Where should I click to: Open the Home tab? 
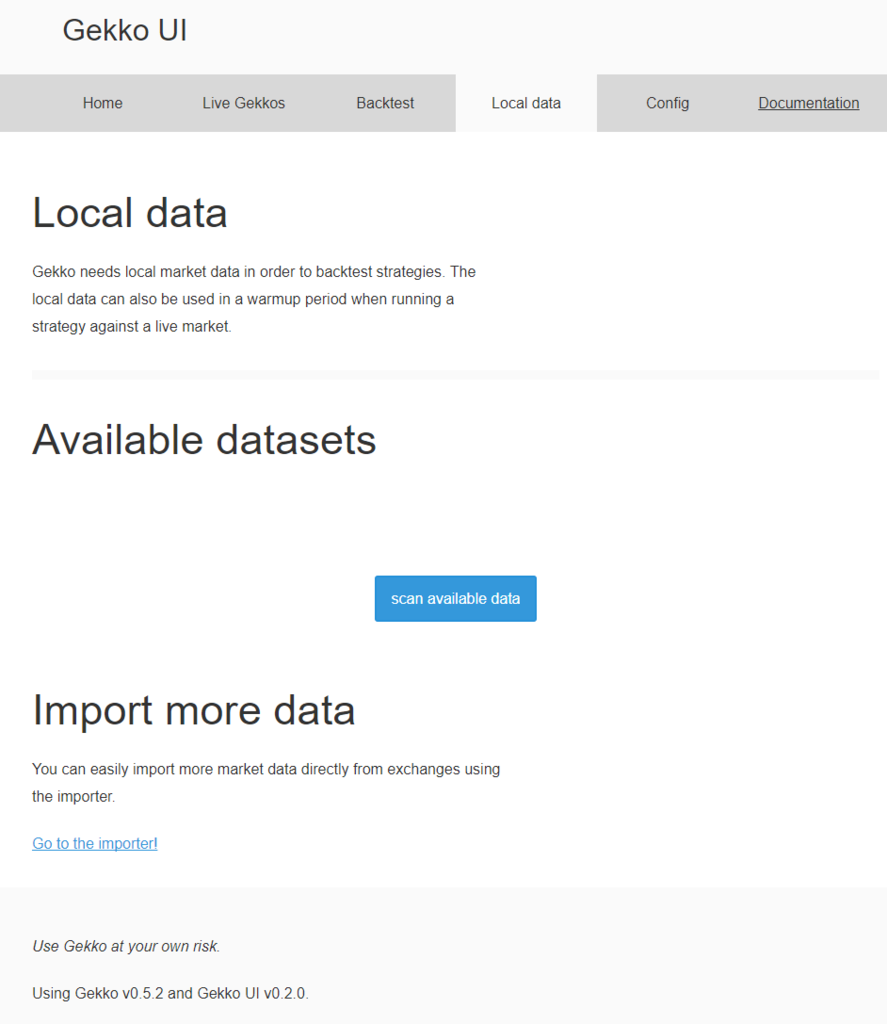coord(103,103)
